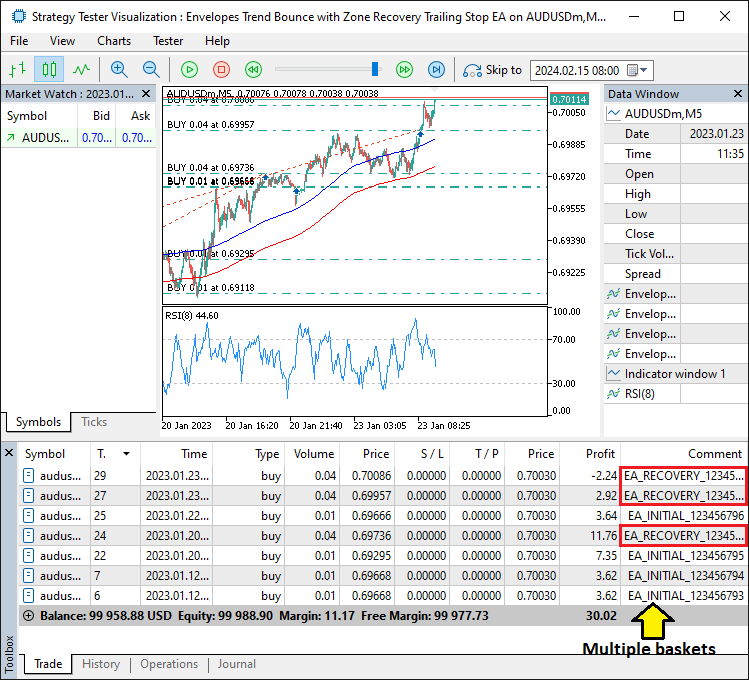The width and height of the screenshot is (749, 680).
Task: Adjust the visualization speed slider handle
Action: (375, 69)
